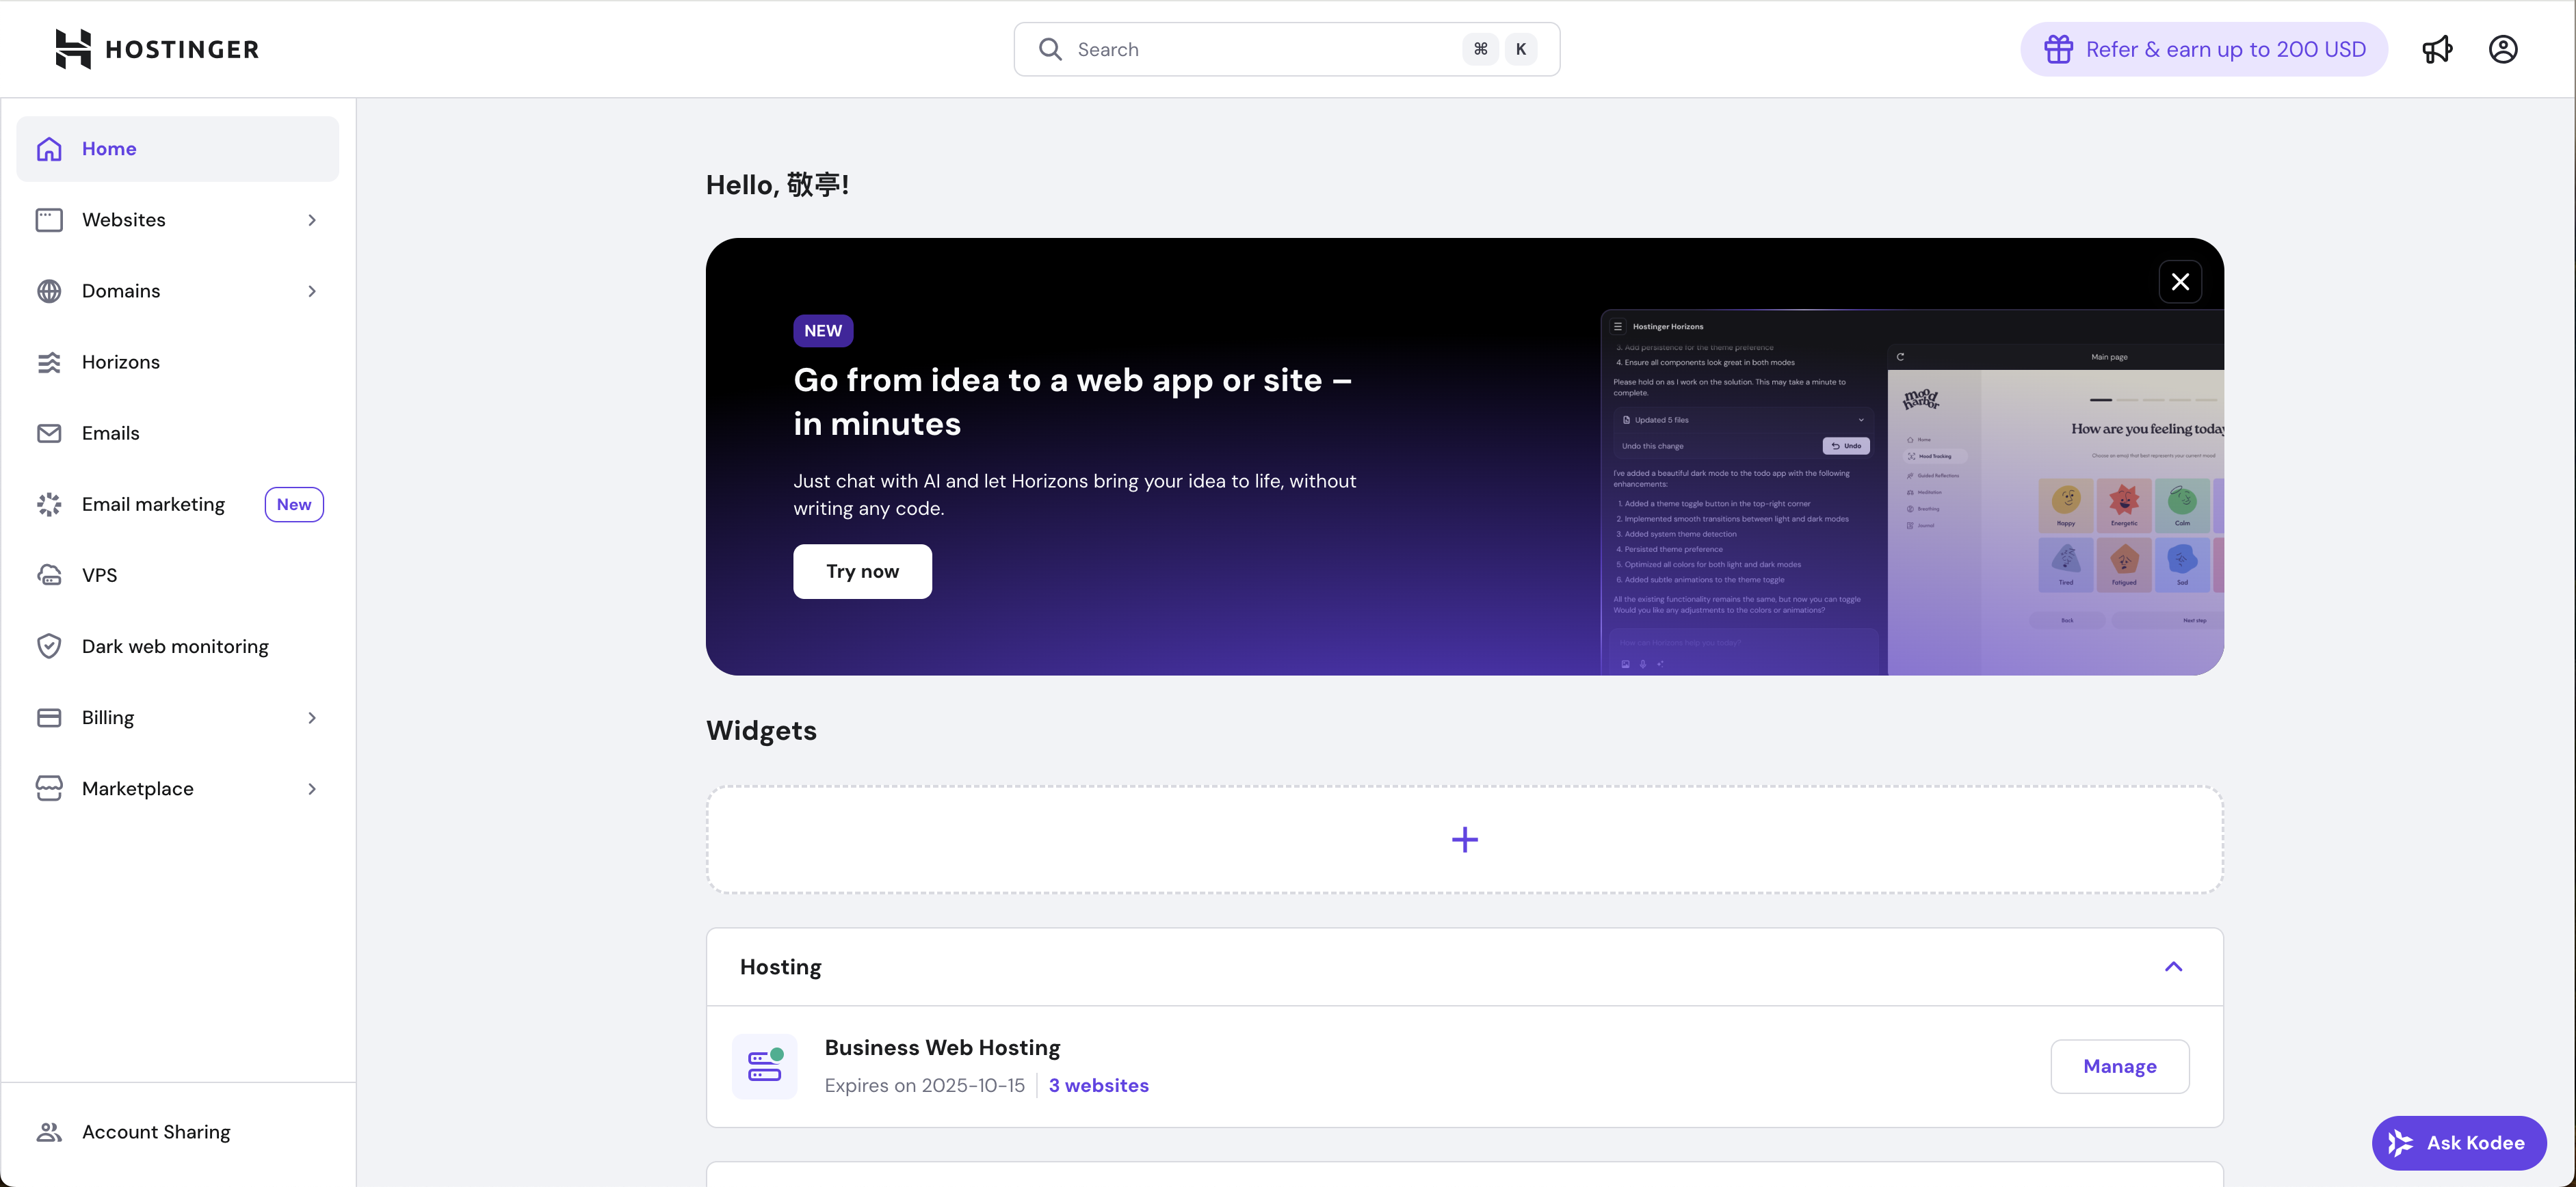2576x1187 pixels.
Task: Click Manage for Business Web Hosting
Action: (x=2119, y=1066)
